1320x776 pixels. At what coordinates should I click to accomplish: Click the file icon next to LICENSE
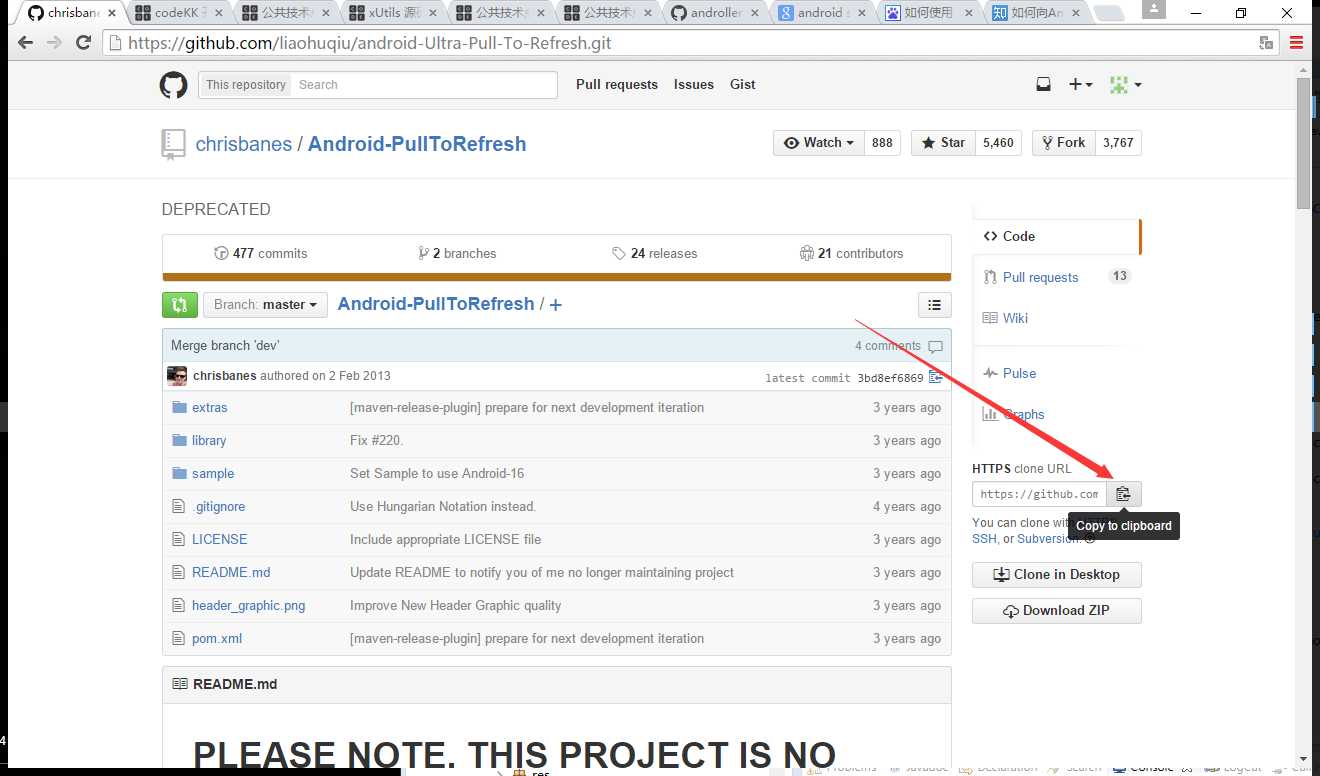point(179,539)
